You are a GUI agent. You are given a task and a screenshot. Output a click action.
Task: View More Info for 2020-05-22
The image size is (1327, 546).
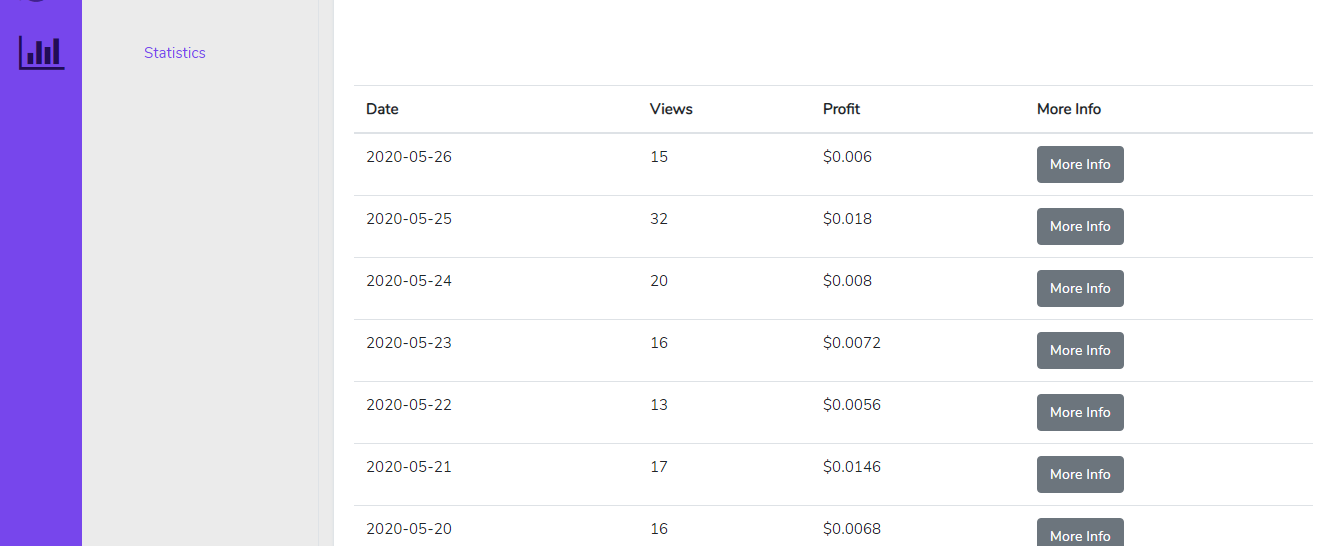point(1080,412)
